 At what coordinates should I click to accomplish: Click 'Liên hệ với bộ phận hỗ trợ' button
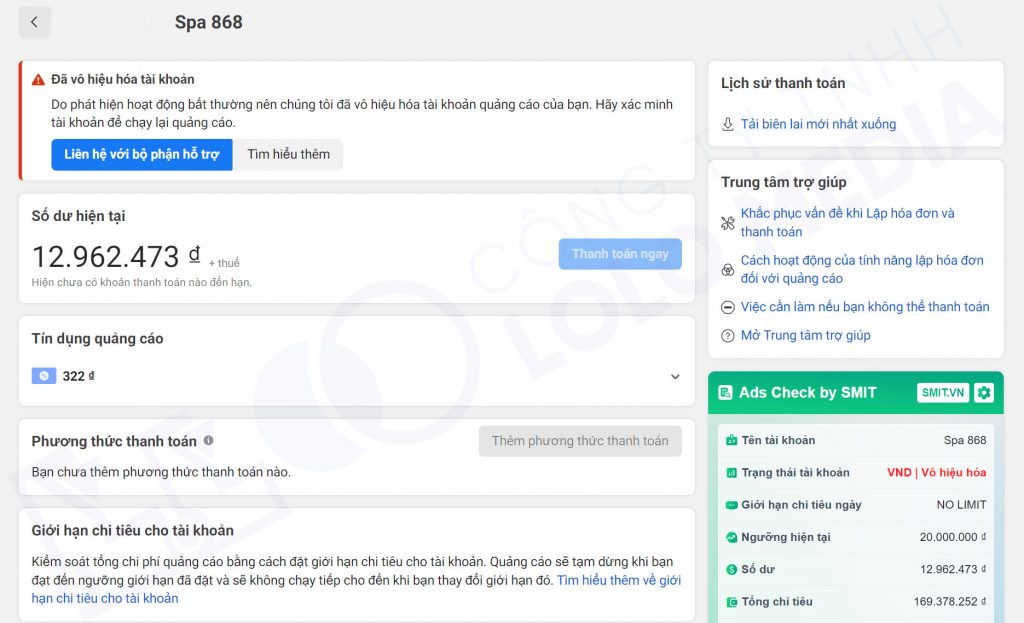coord(142,155)
